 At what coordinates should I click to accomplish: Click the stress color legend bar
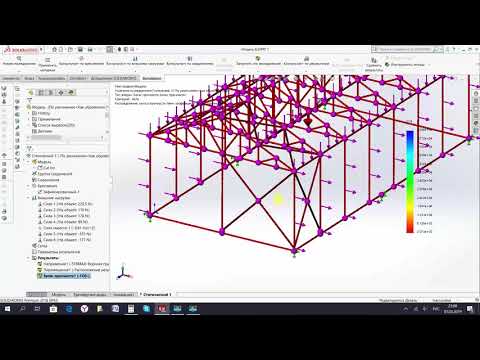tap(410, 182)
